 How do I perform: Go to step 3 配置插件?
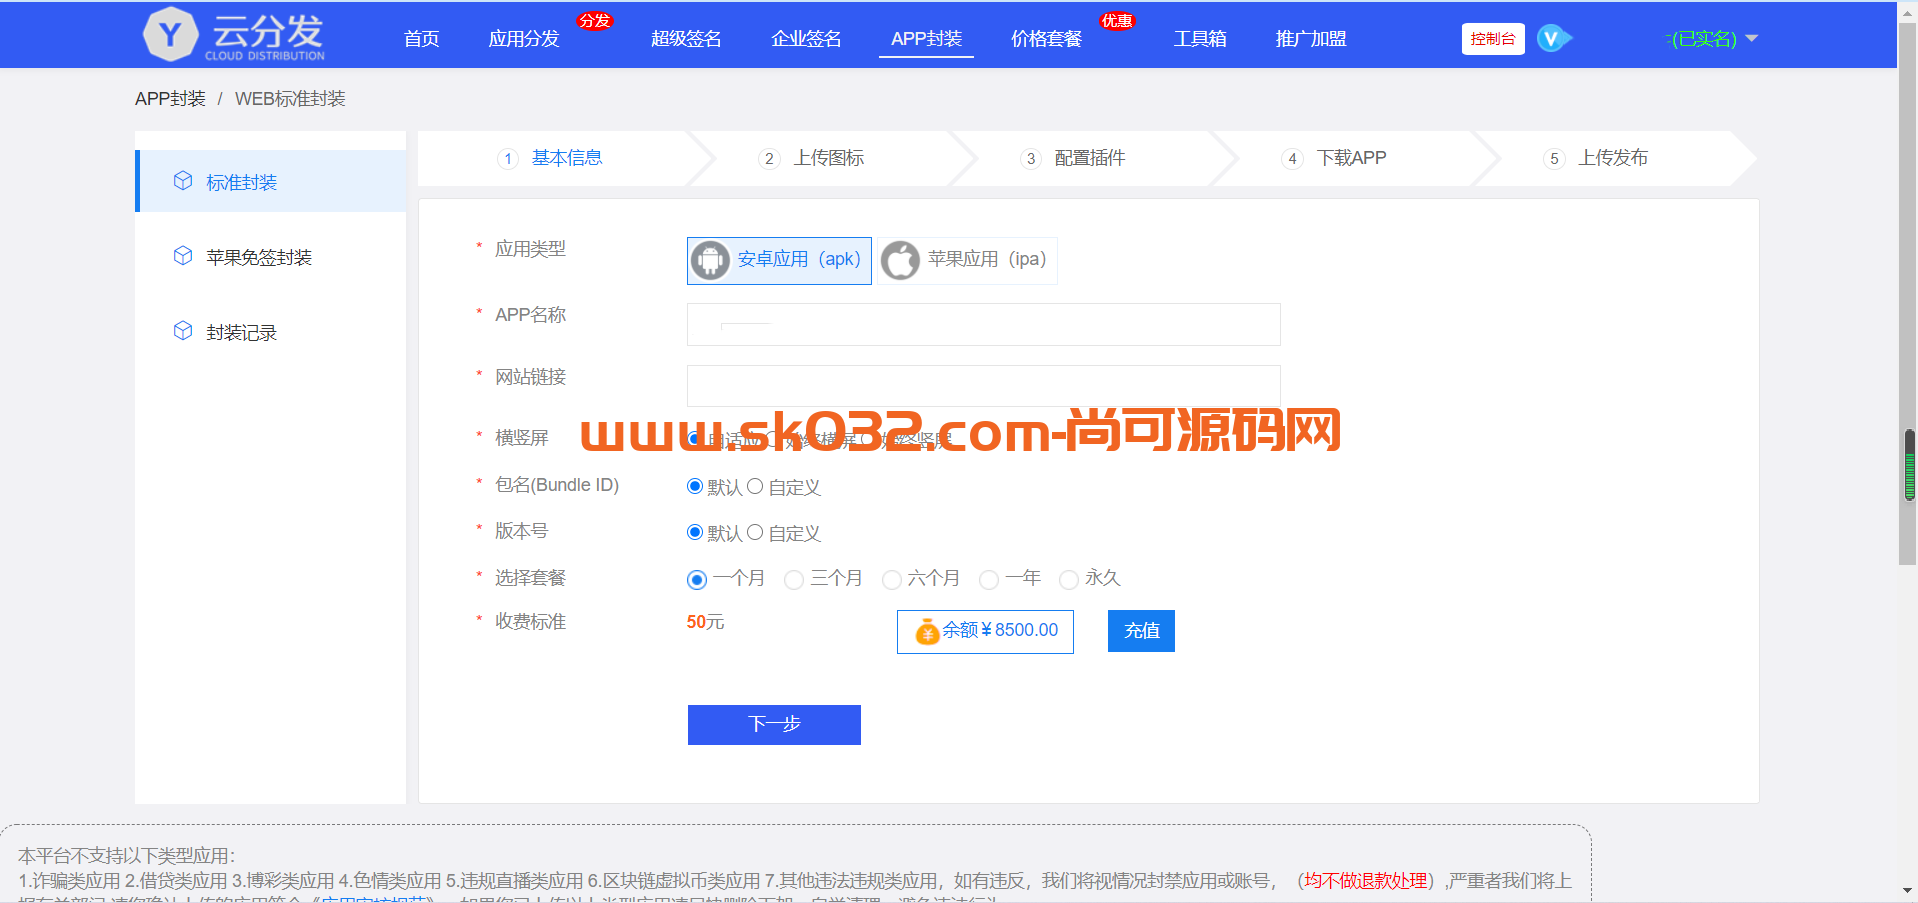point(1073,158)
